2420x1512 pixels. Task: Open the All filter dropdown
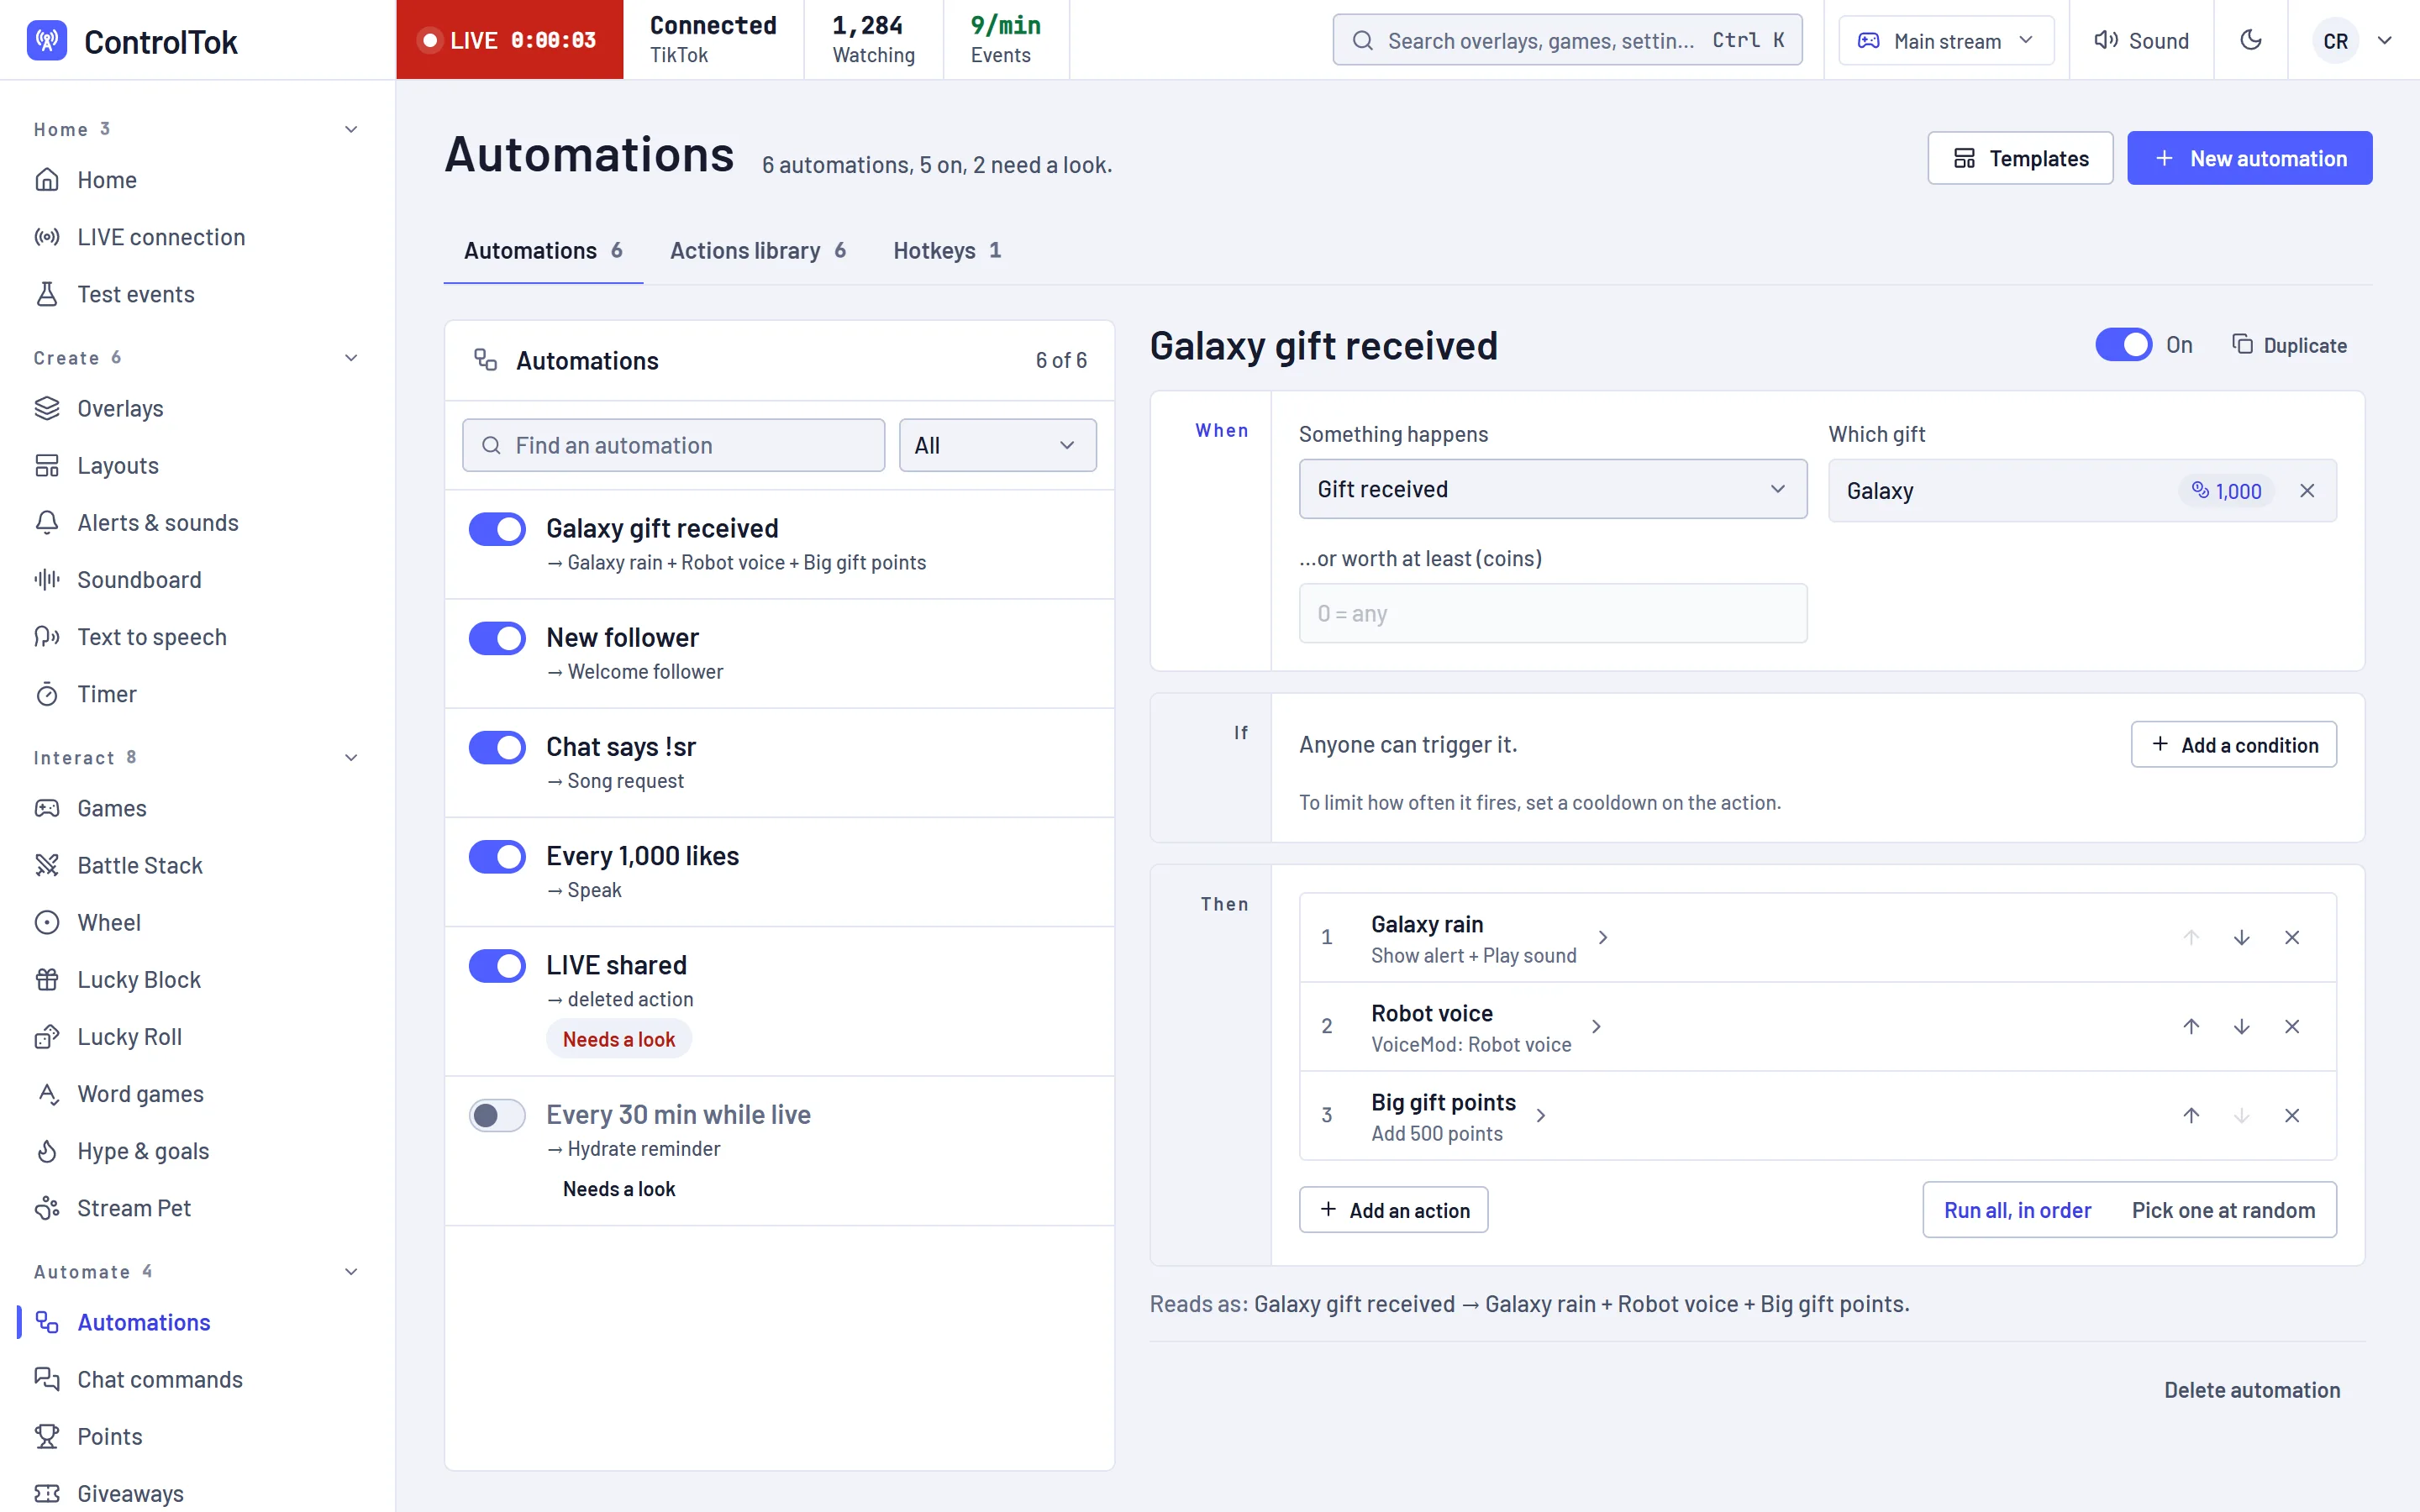[997, 445]
